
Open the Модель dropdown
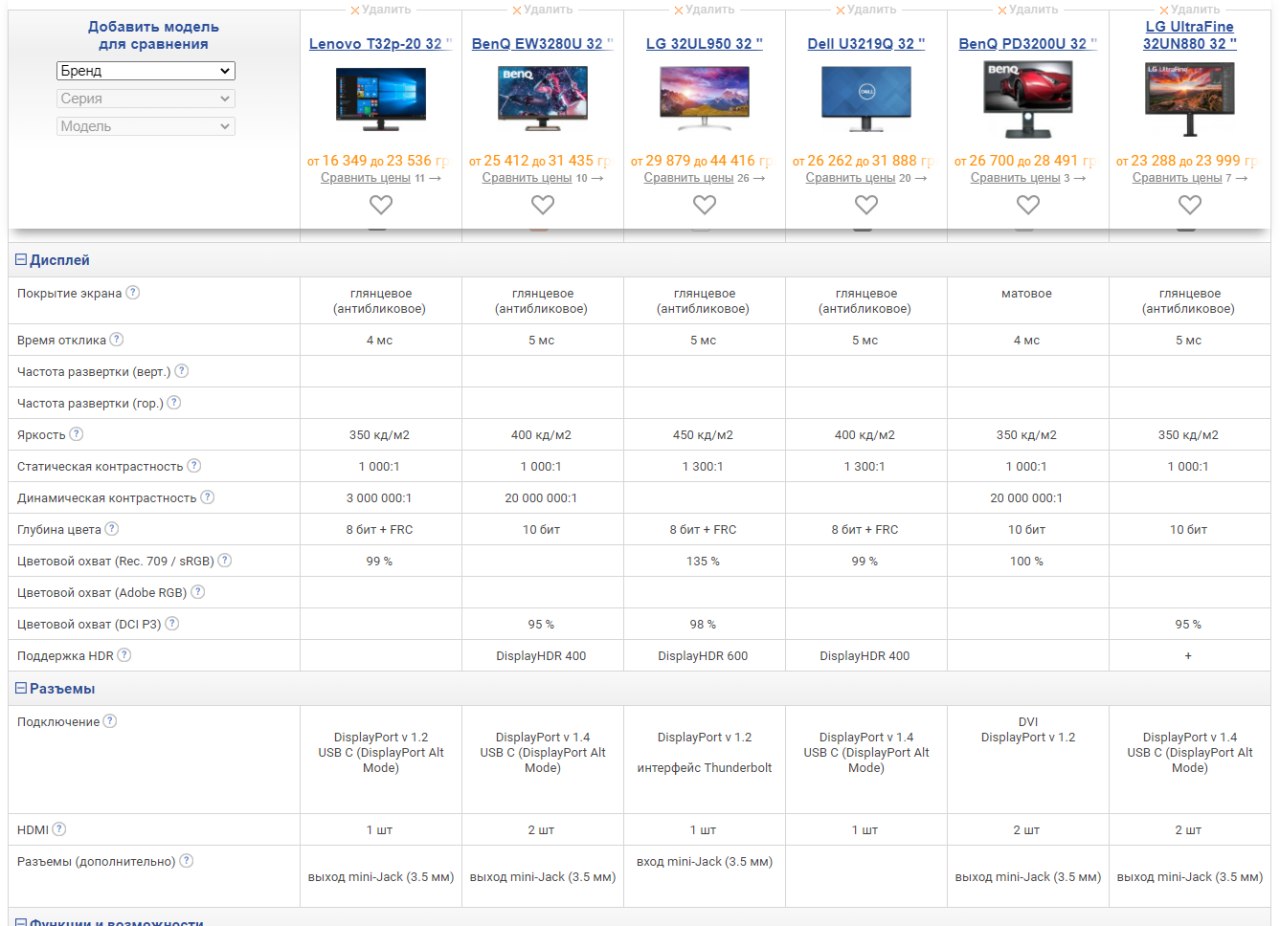[145, 126]
